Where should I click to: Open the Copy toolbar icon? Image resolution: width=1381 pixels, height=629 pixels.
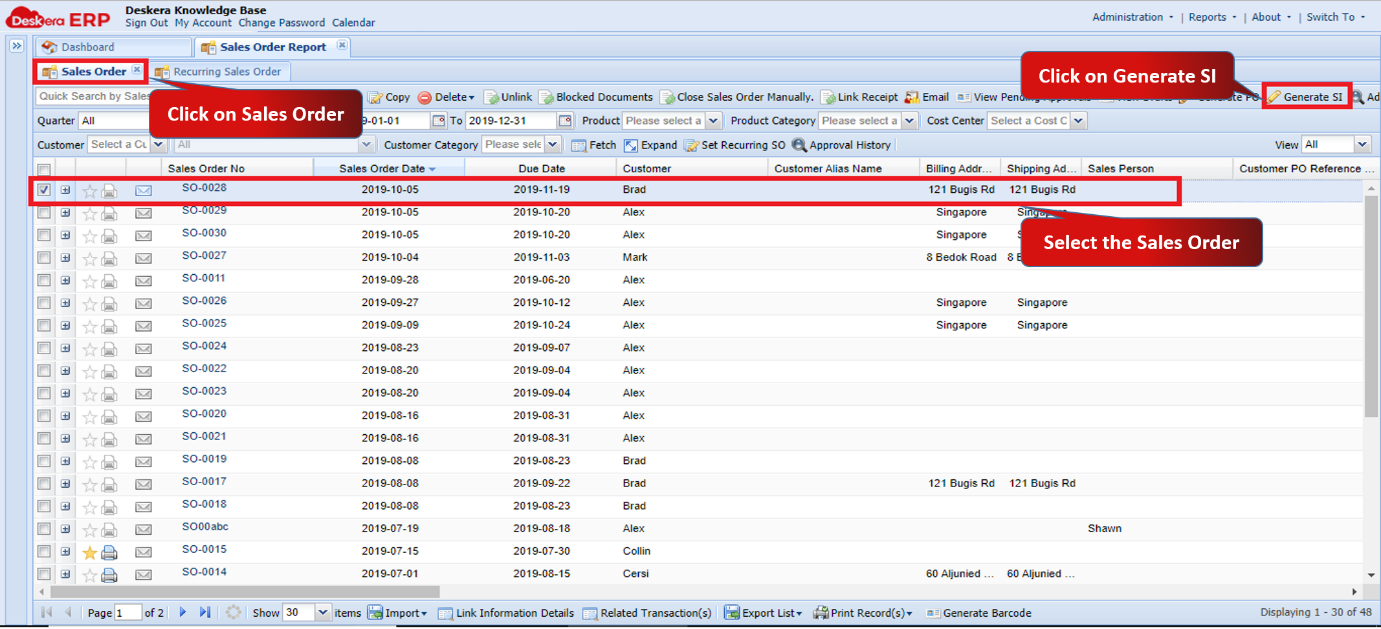(x=388, y=97)
